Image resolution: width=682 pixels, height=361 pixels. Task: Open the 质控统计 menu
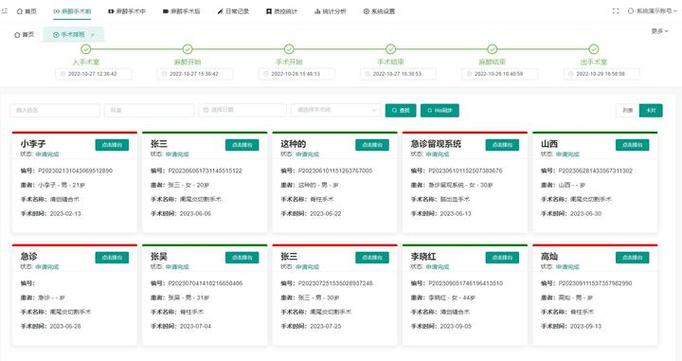(x=282, y=11)
